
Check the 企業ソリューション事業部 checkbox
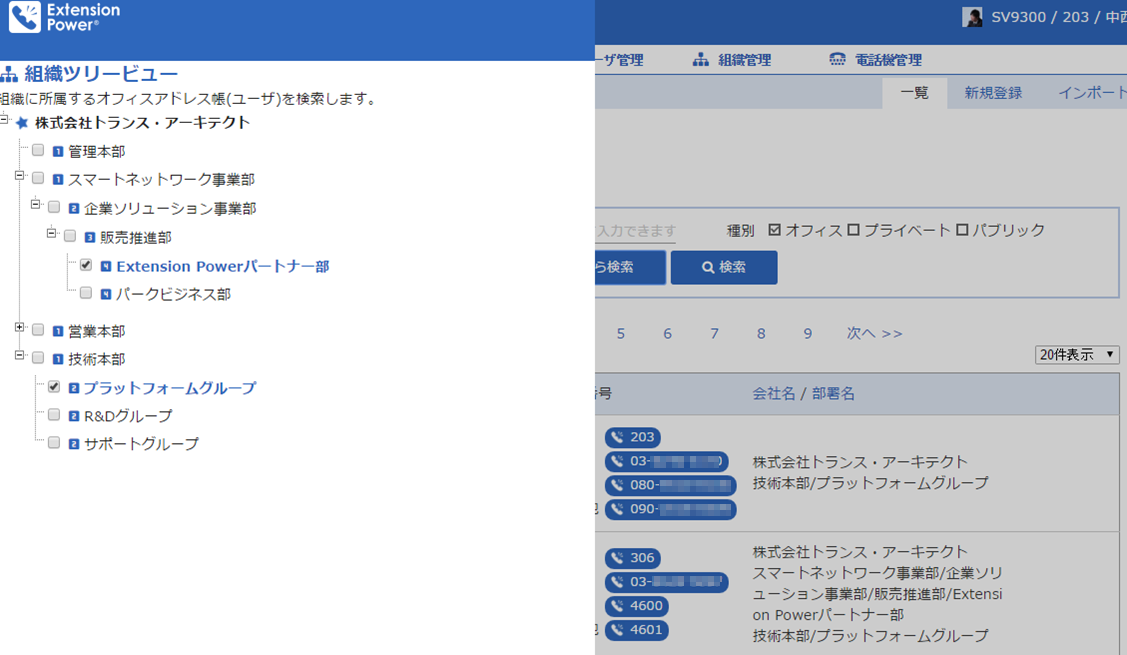tap(54, 207)
